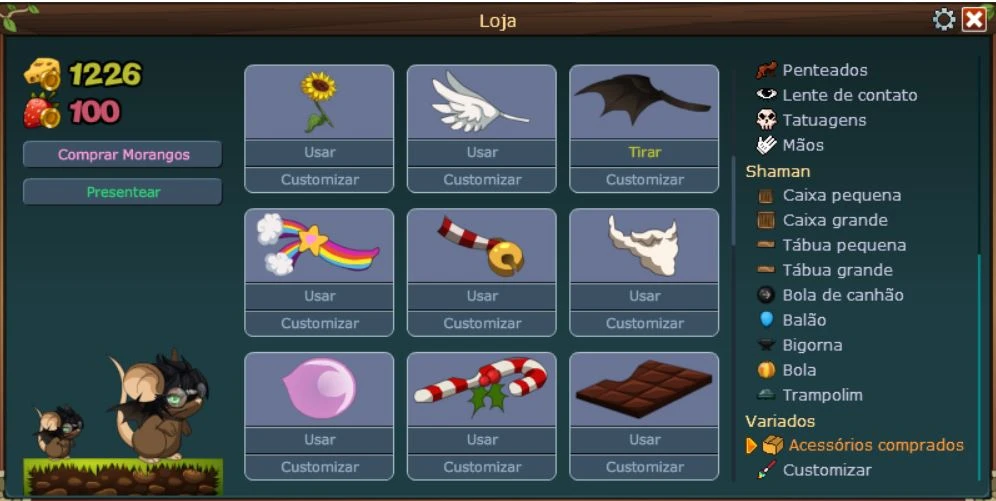
Task: Select the chocolate bar item icon
Action: coord(643,389)
